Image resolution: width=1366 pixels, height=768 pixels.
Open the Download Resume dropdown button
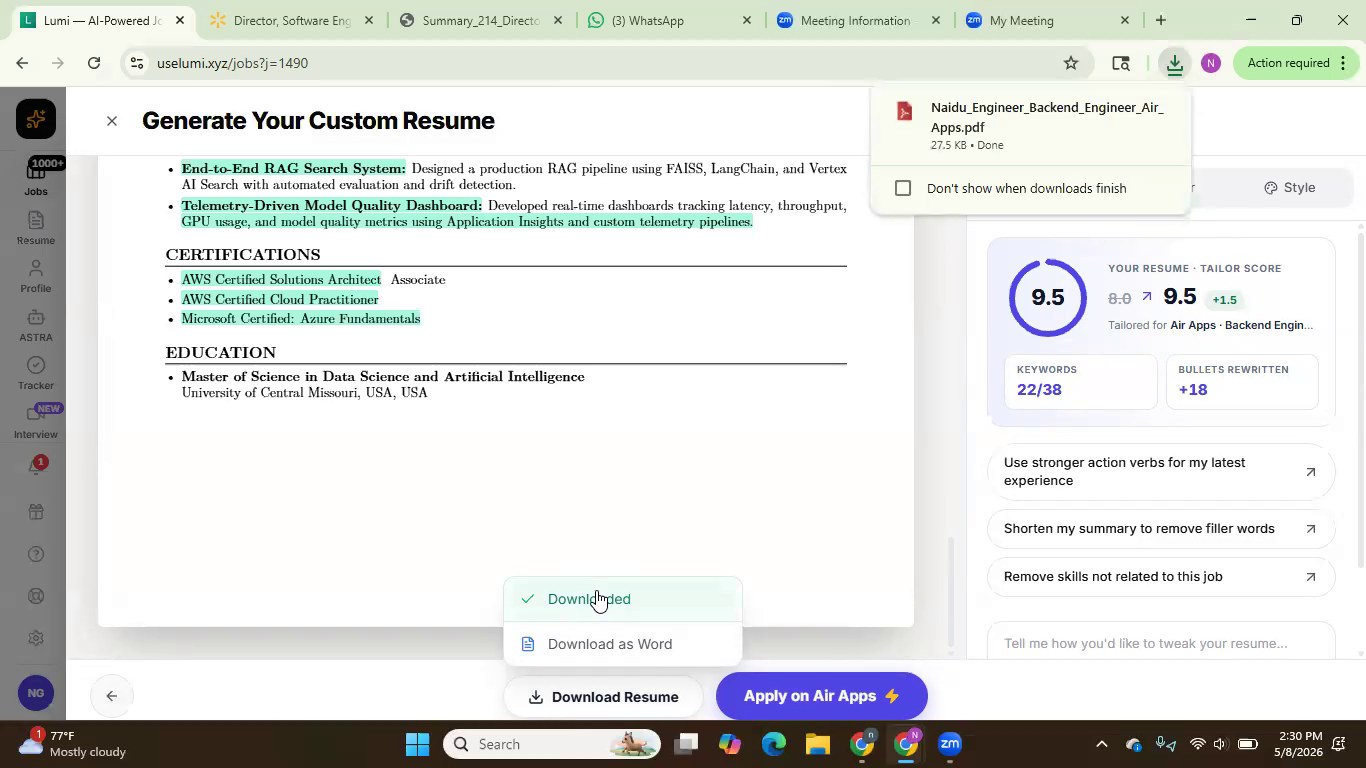point(604,697)
